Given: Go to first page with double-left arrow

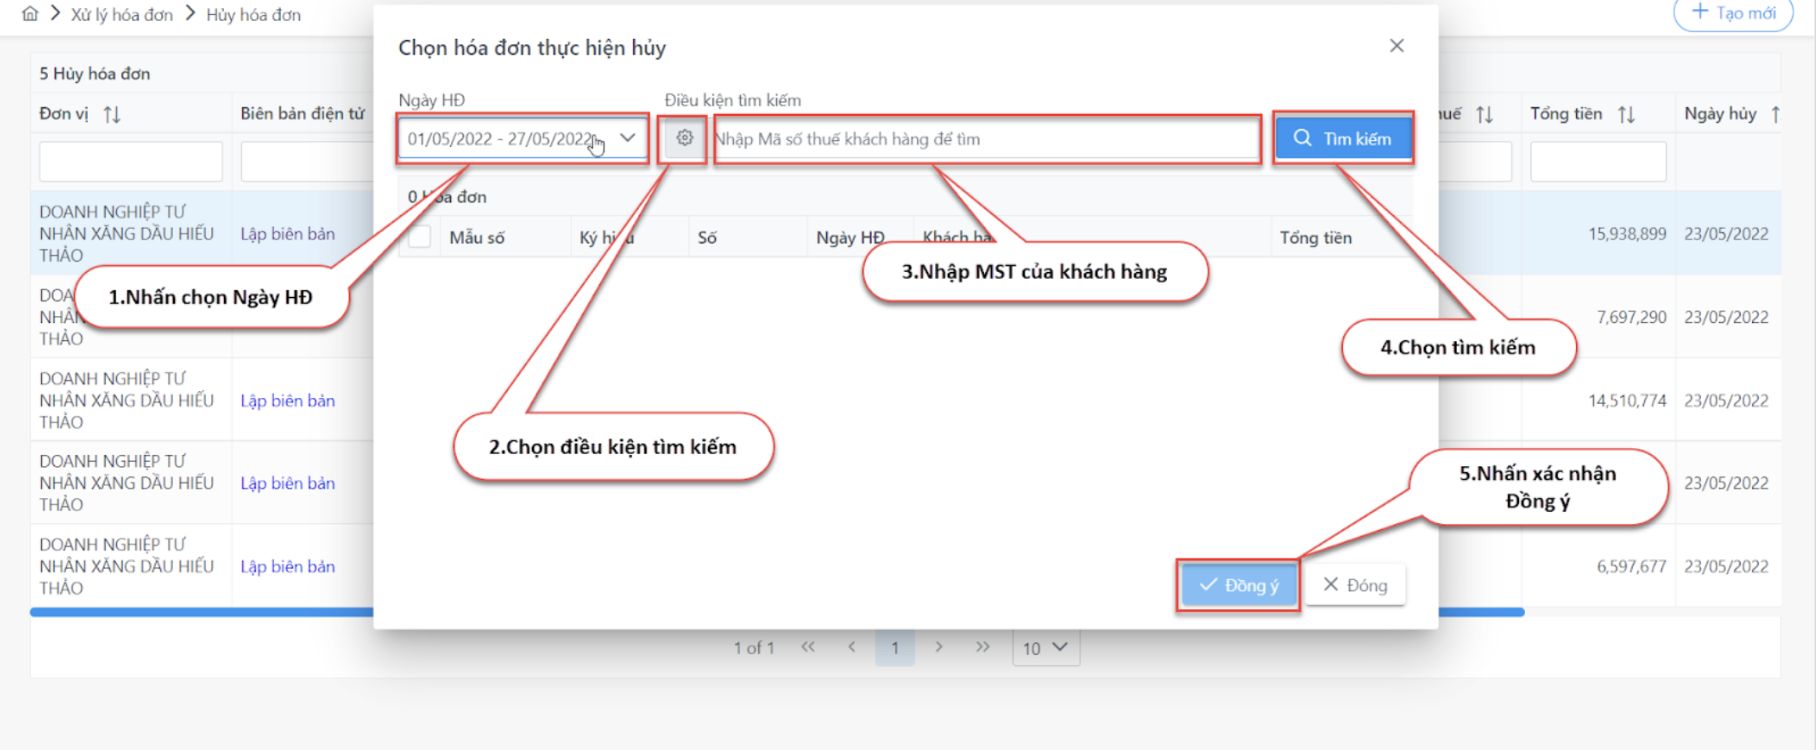Looking at the screenshot, I should click(x=808, y=647).
